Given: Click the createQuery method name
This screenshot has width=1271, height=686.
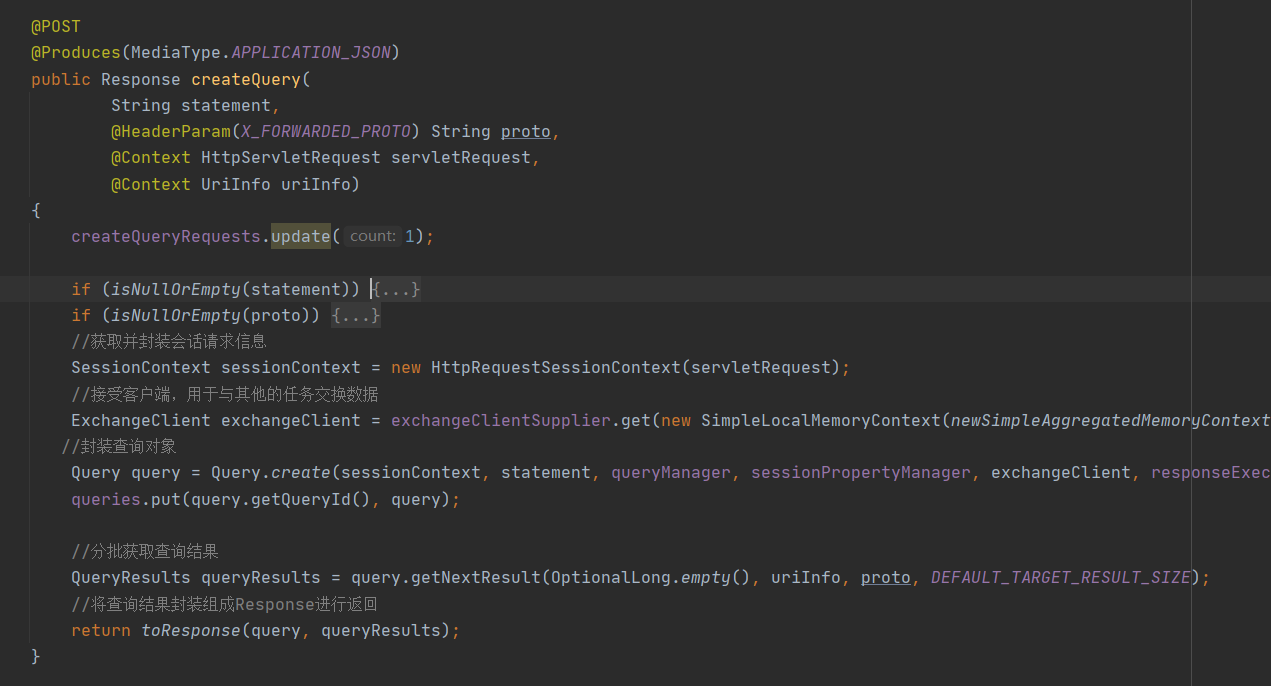Looking at the screenshot, I should [x=246, y=79].
